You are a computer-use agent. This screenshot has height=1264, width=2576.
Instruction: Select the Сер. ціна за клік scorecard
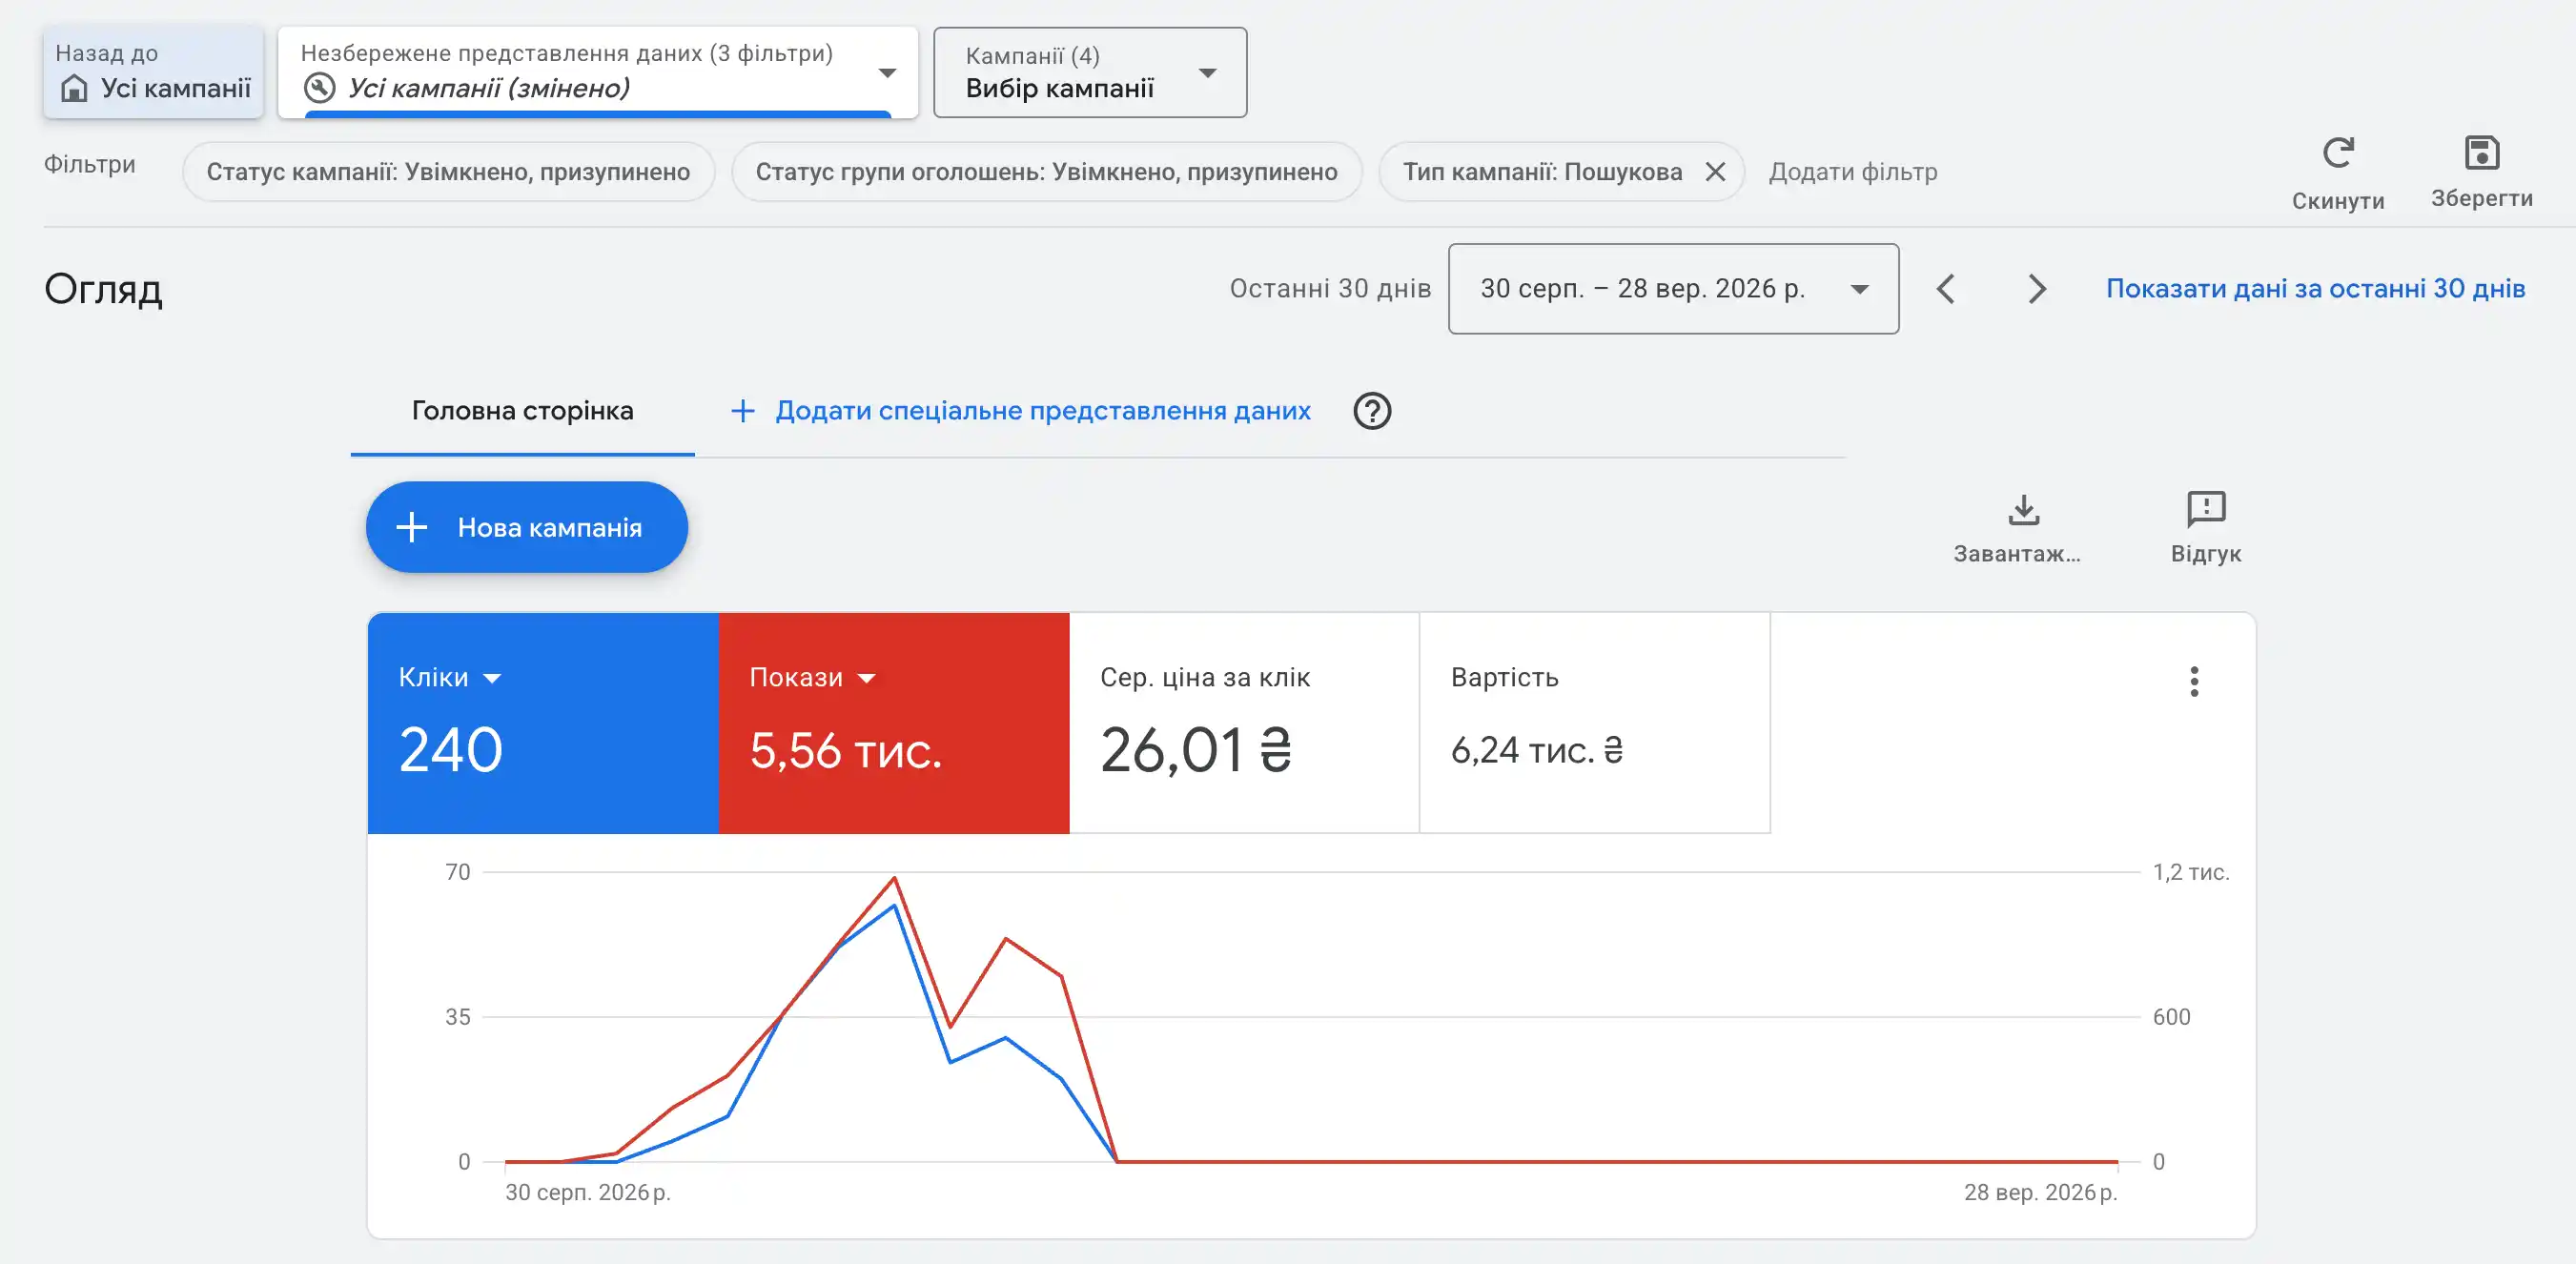coord(1244,723)
